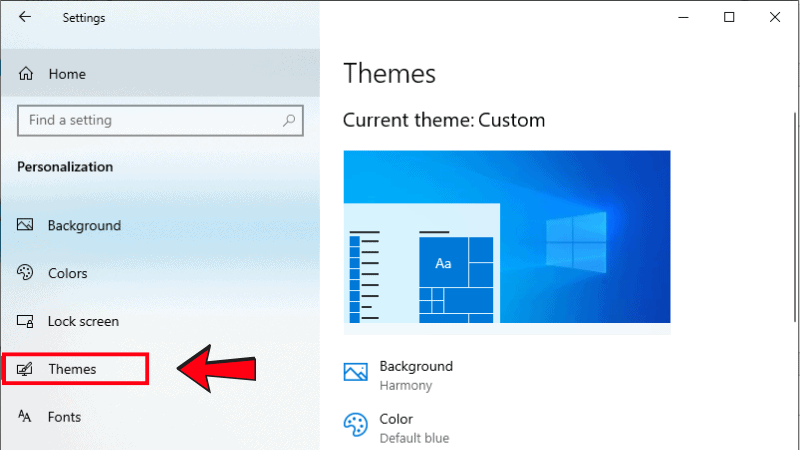Screen dimensions: 800x450
Task: Click the Fonts 'AA' icon in sidebar
Action: tap(27, 417)
